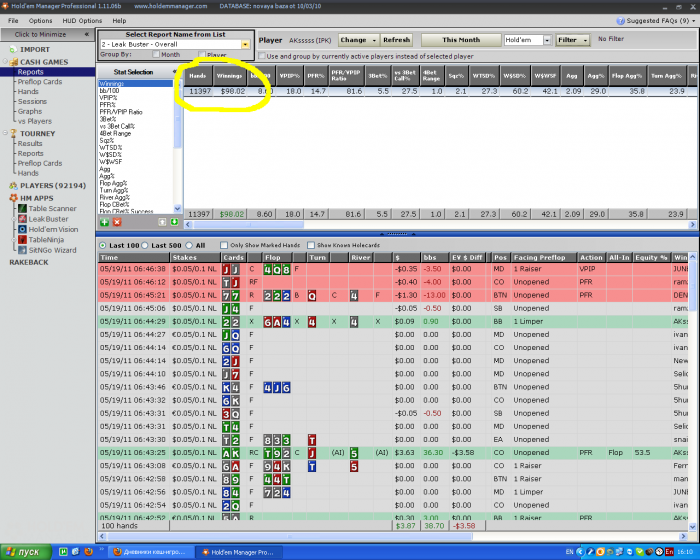Screen dimensions: 700x560
Task: Click stats grid horizontal scrollbar thumb
Action: [248, 225]
